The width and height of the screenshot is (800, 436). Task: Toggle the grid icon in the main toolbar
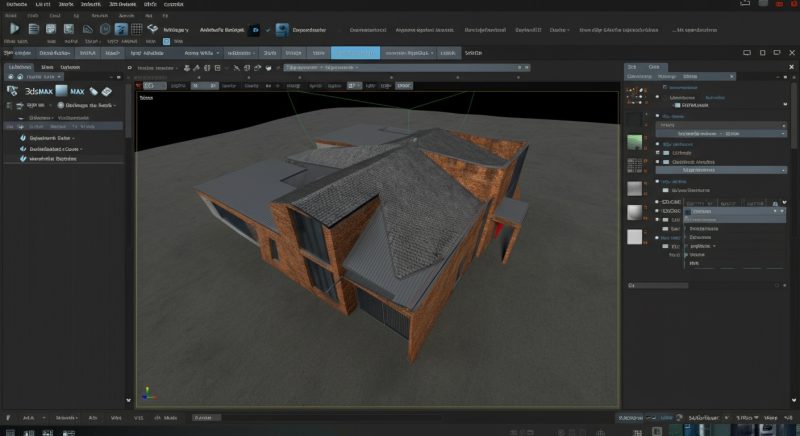pos(137,29)
